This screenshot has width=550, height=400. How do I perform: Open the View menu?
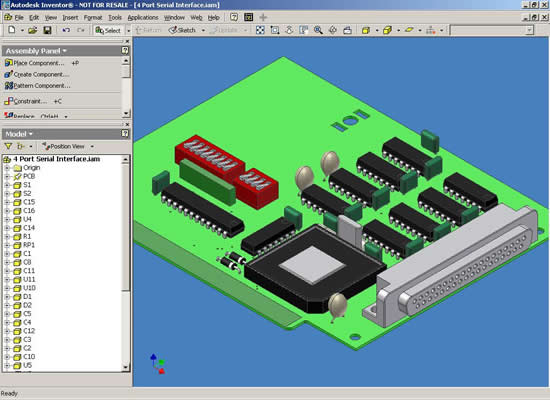(x=51, y=17)
